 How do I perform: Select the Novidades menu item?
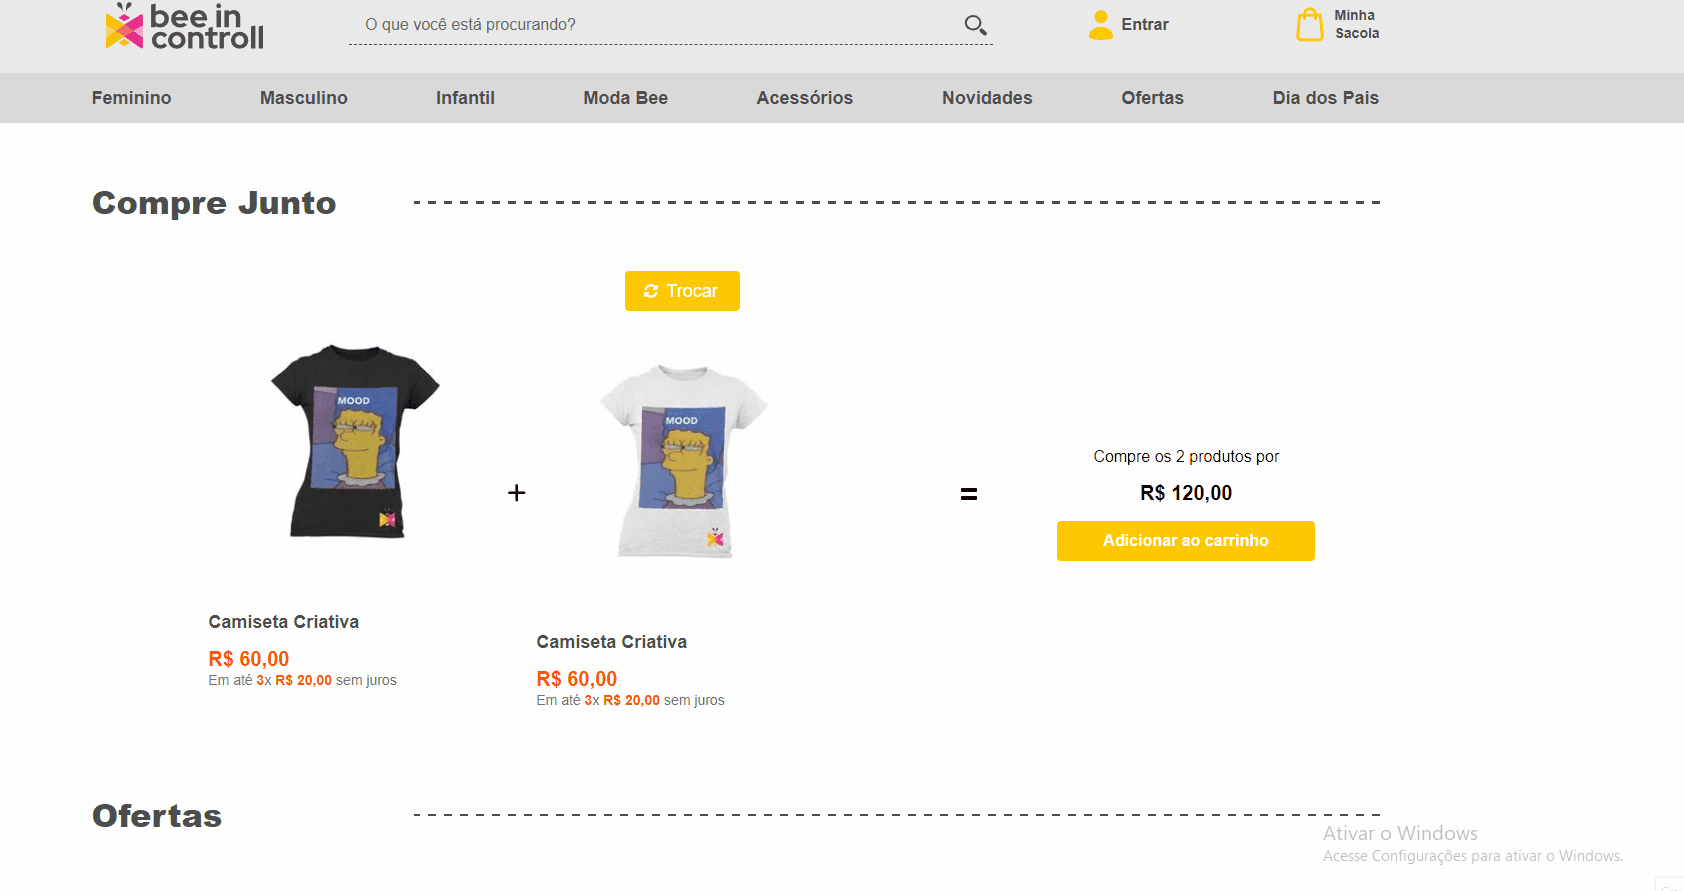coord(987,98)
